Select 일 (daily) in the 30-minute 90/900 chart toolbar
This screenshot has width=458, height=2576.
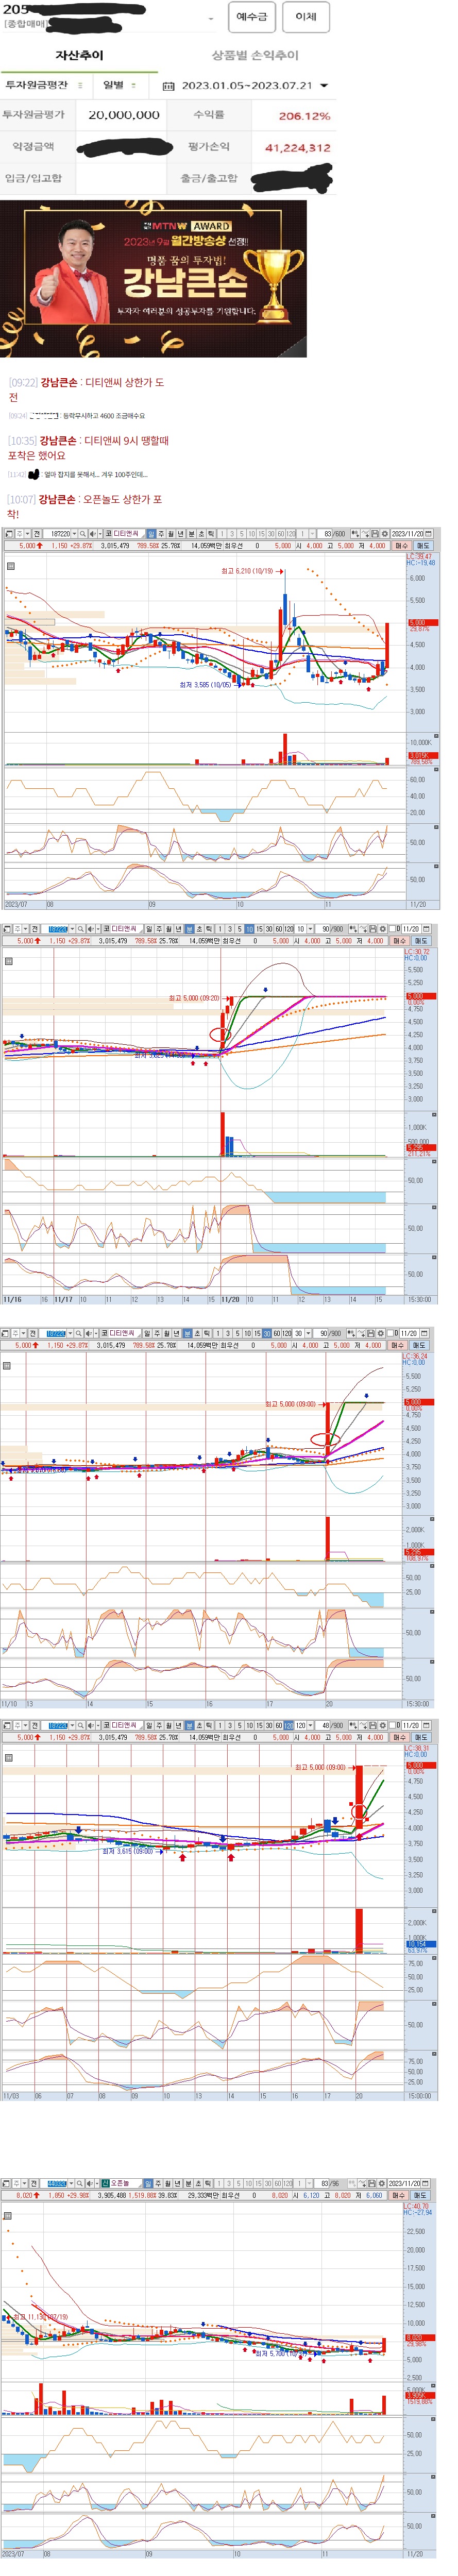click(146, 1333)
